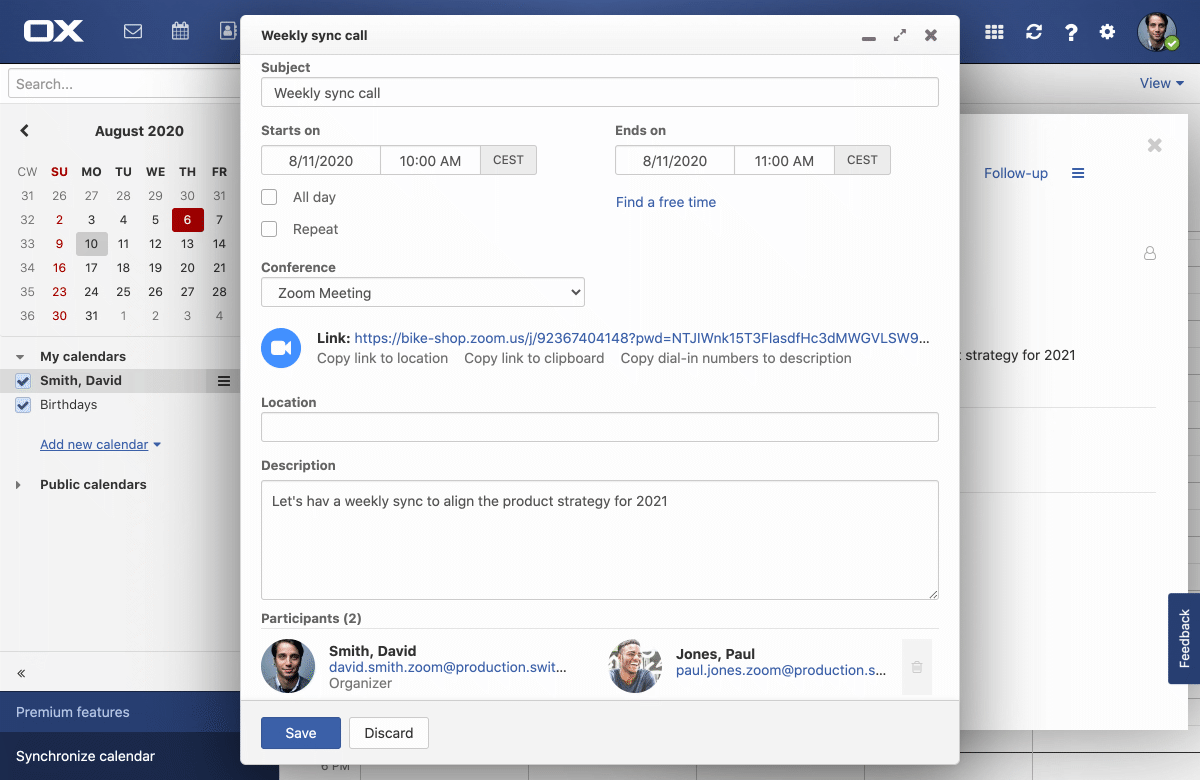Open settings gear icon
Viewport: 1200px width, 780px height.
tap(1107, 32)
